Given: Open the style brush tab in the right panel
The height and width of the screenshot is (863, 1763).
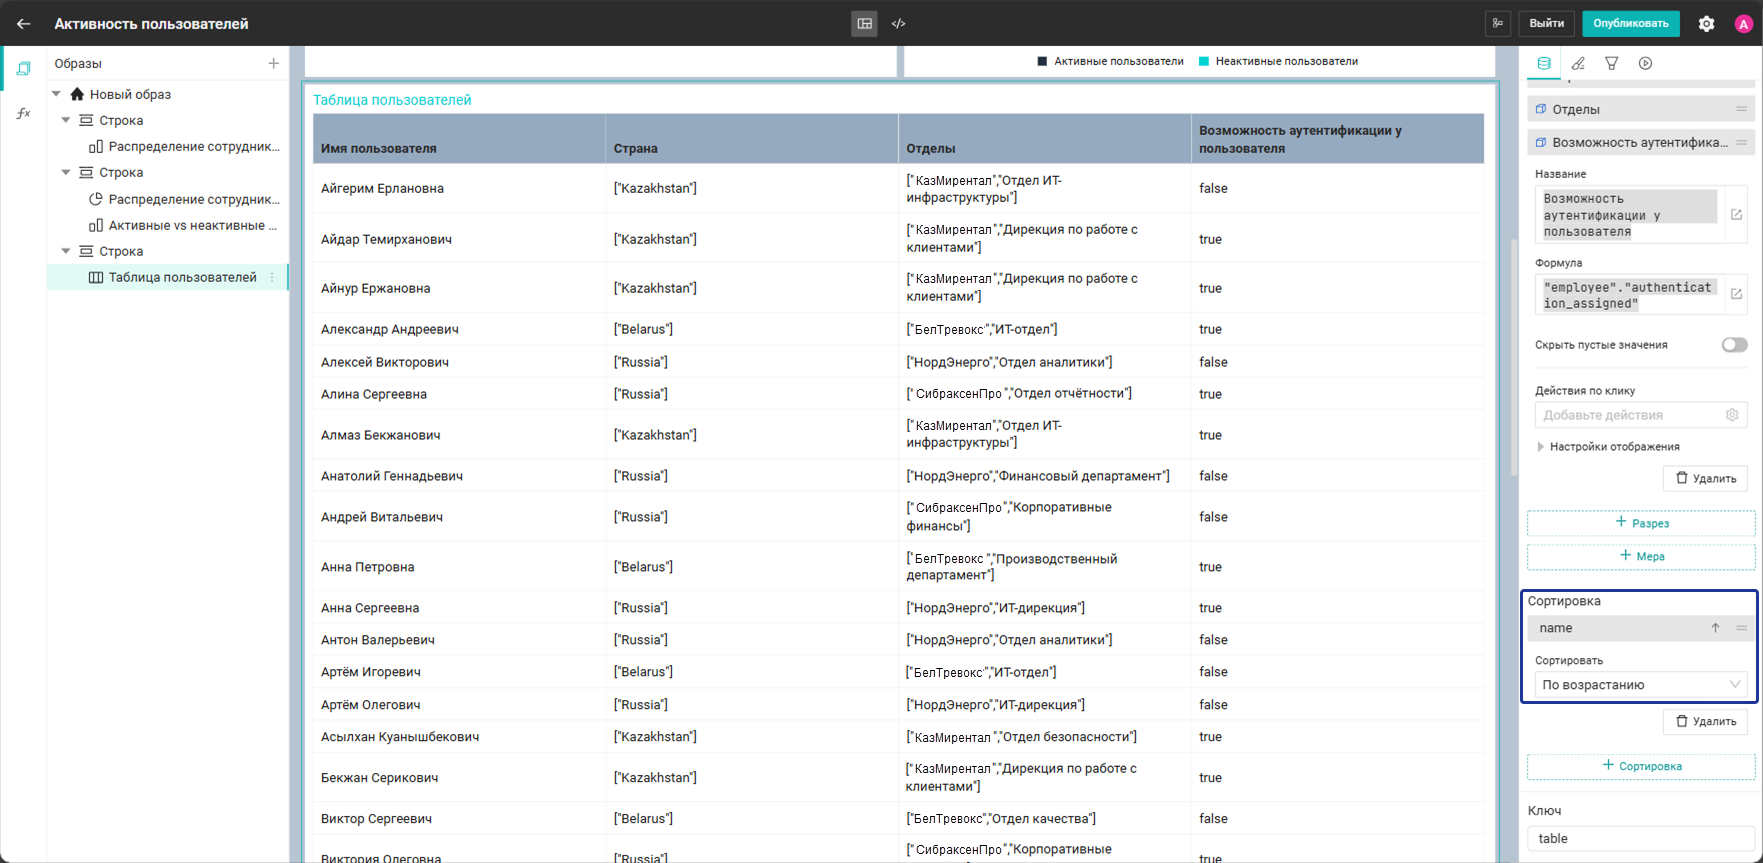Looking at the screenshot, I should click(x=1578, y=63).
